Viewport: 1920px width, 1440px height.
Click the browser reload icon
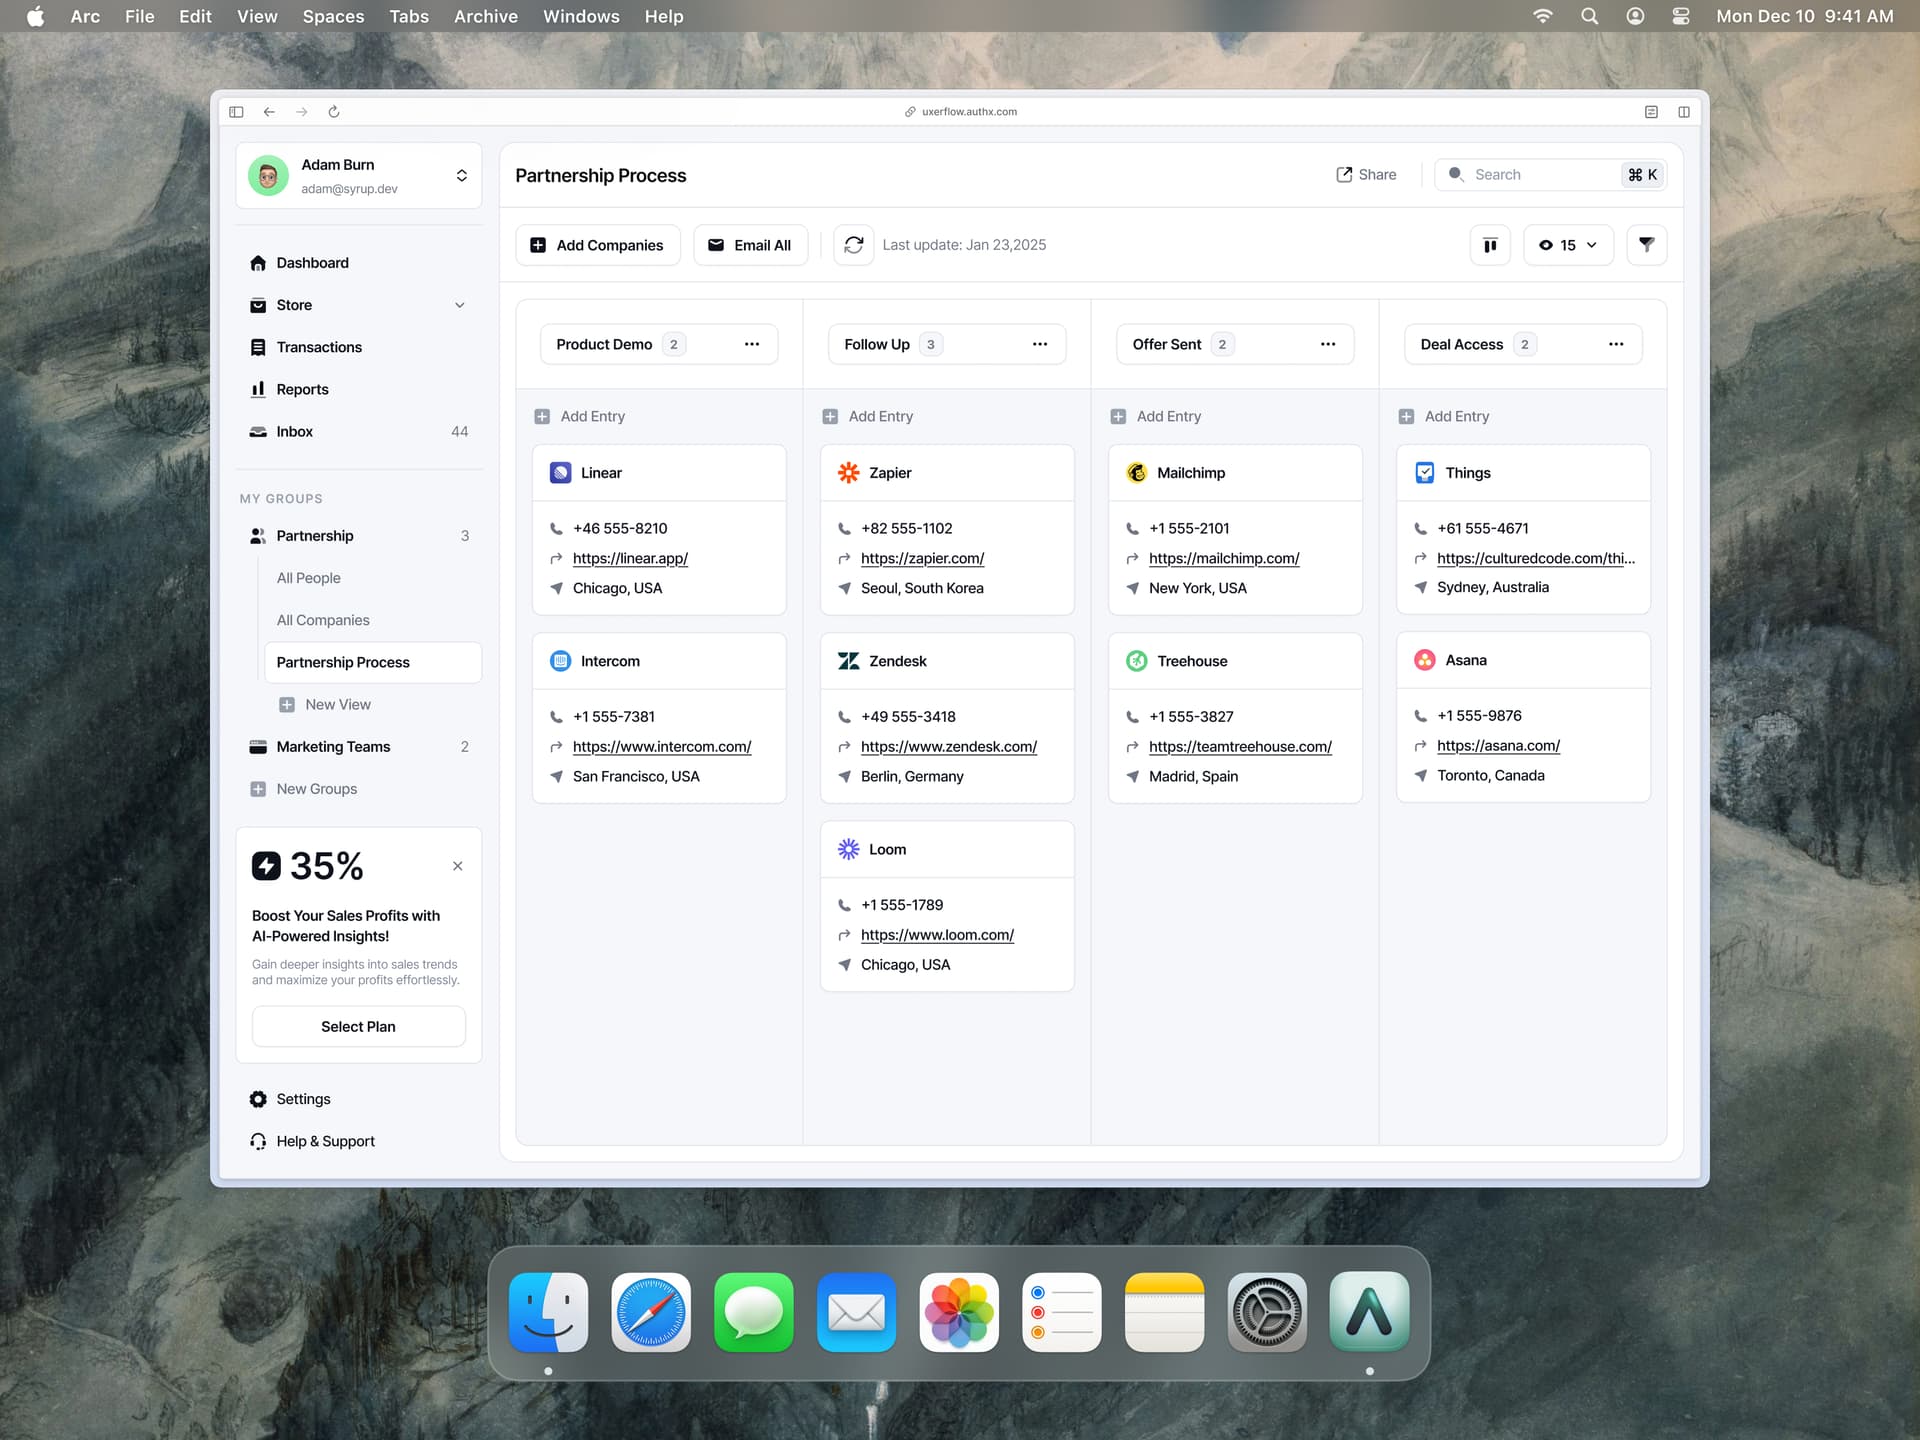coord(334,112)
